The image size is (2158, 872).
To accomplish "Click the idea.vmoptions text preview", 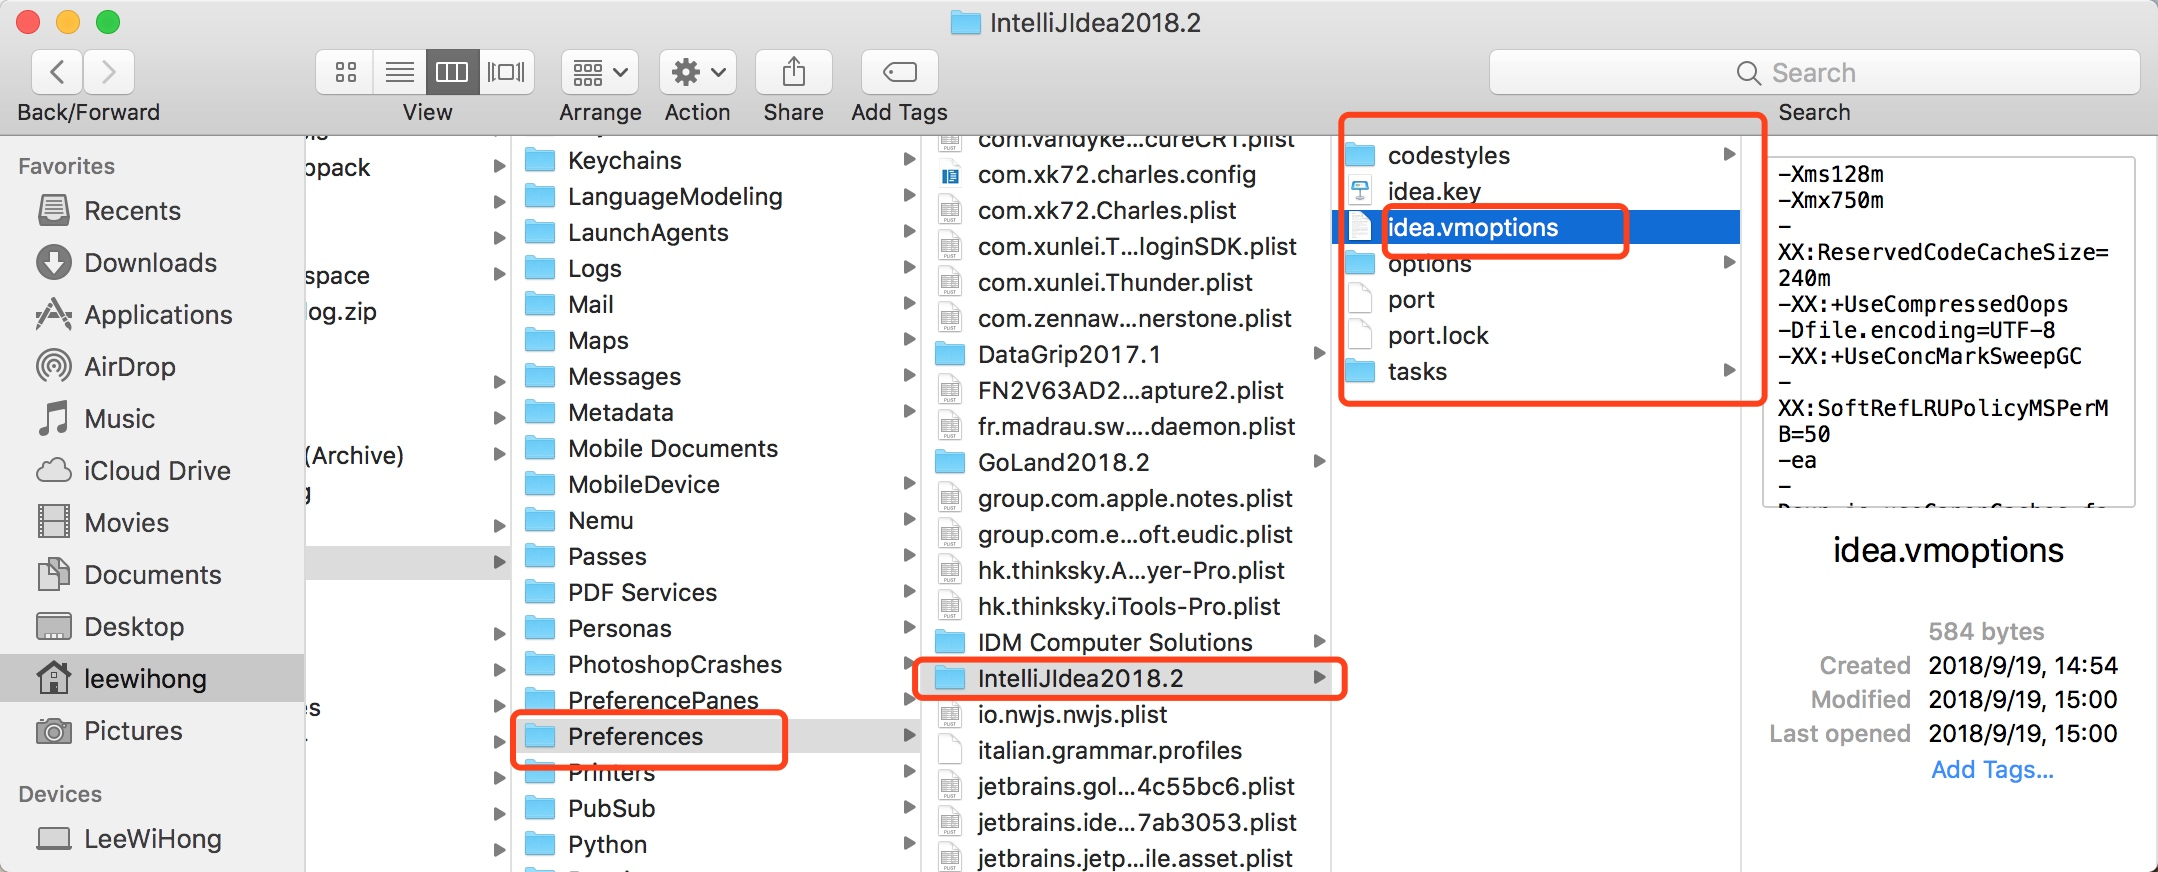I will (x=1948, y=332).
